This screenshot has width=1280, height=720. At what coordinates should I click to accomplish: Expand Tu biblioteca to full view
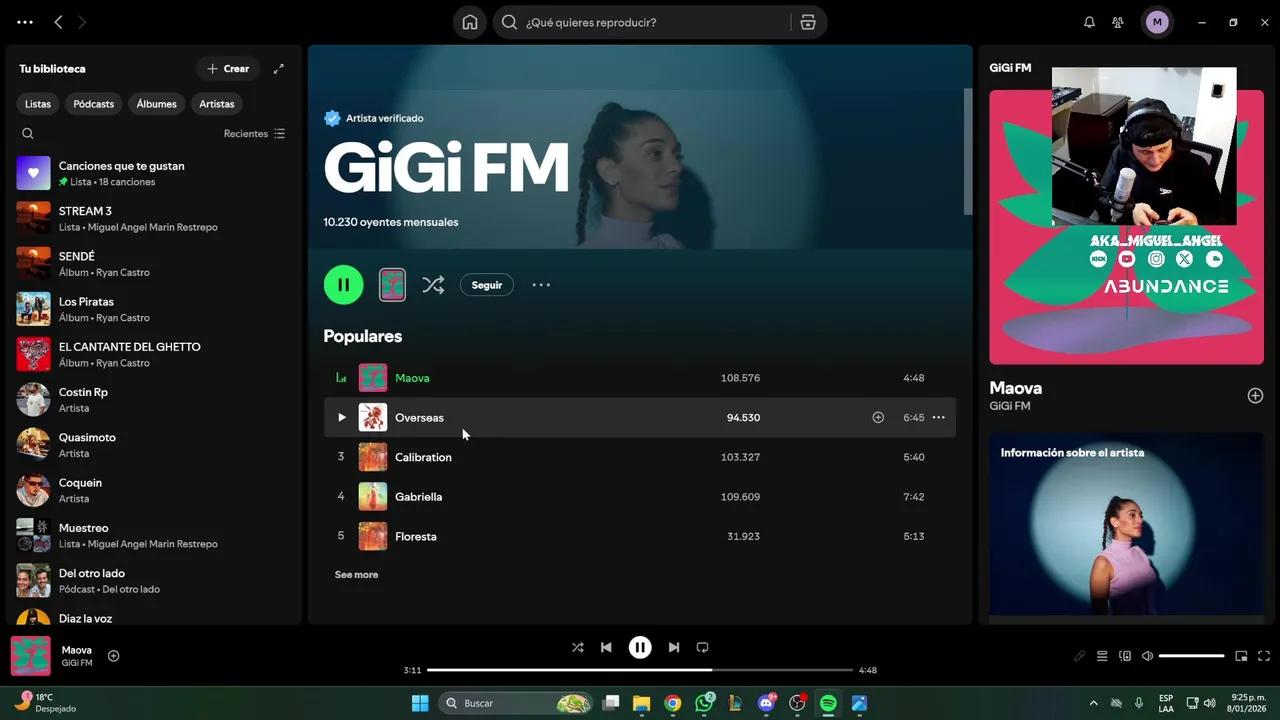pos(279,69)
